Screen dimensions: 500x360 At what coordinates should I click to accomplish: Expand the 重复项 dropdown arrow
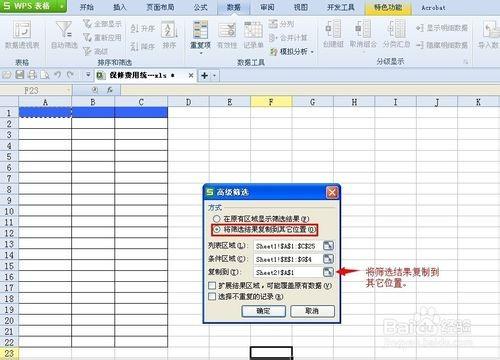click(x=201, y=53)
